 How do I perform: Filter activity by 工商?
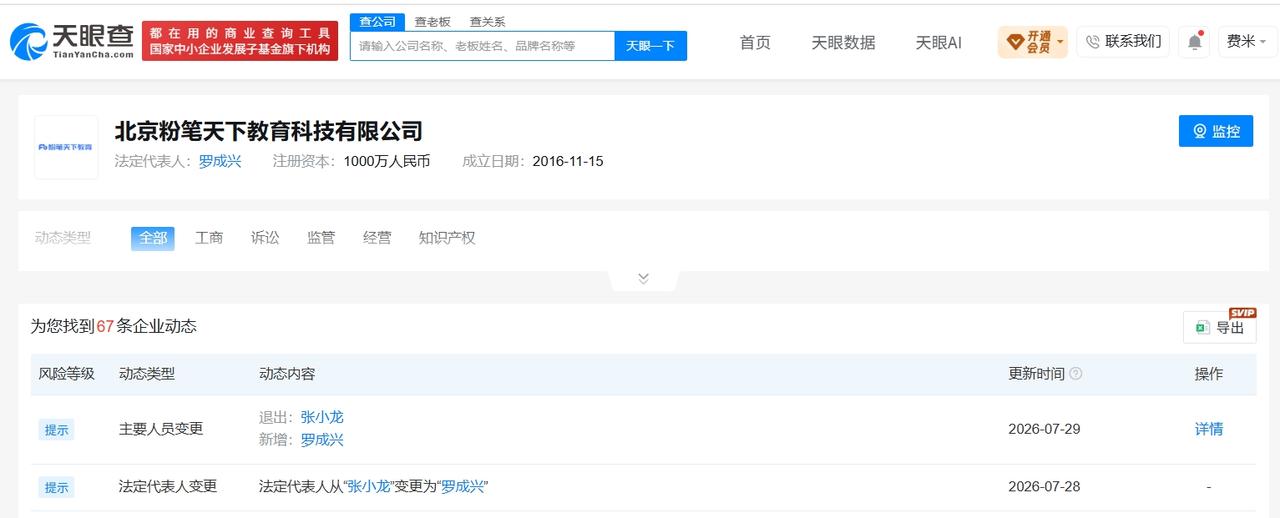tap(209, 238)
